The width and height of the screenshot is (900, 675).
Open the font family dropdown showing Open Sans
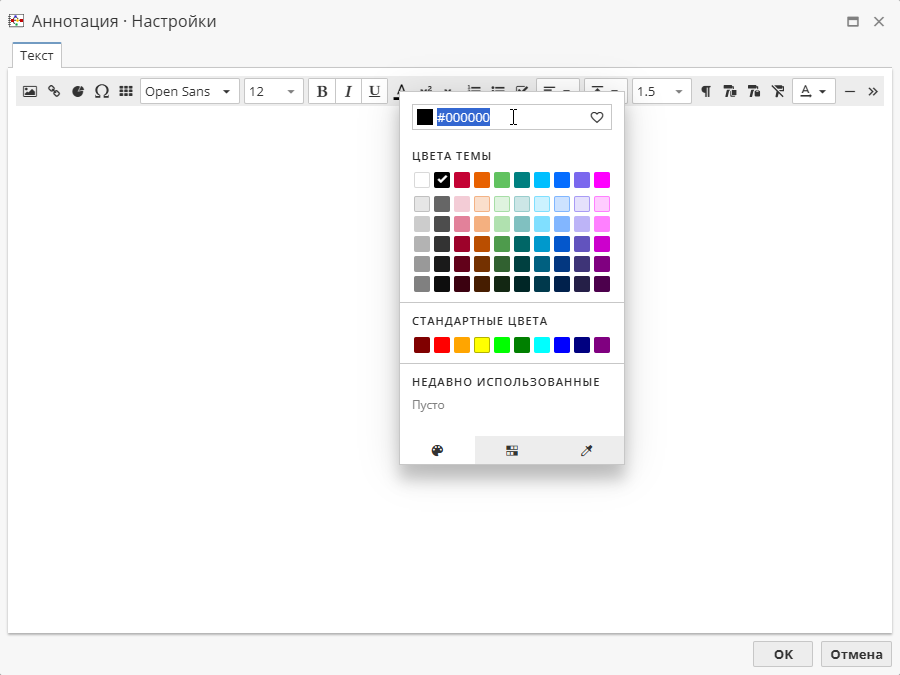[x=189, y=91]
